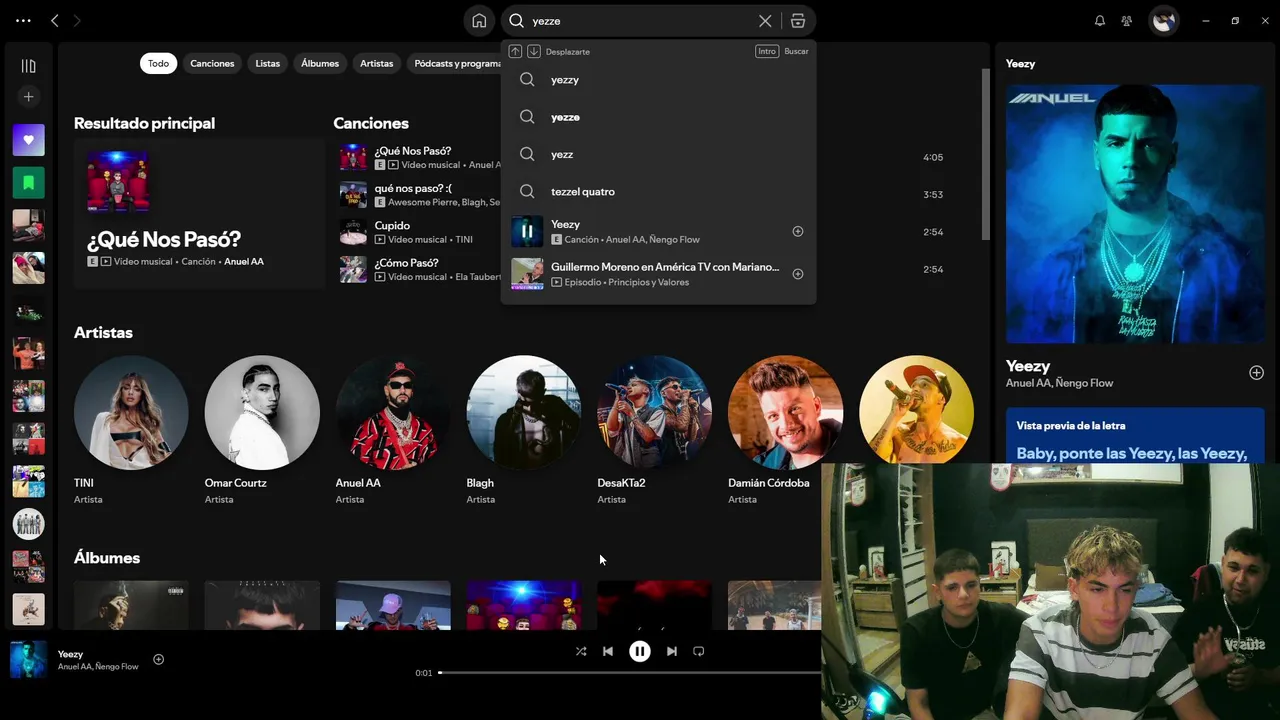Pause Yeezy in the suggestion list
The width and height of the screenshot is (1280, 720).
coord(527,231)
